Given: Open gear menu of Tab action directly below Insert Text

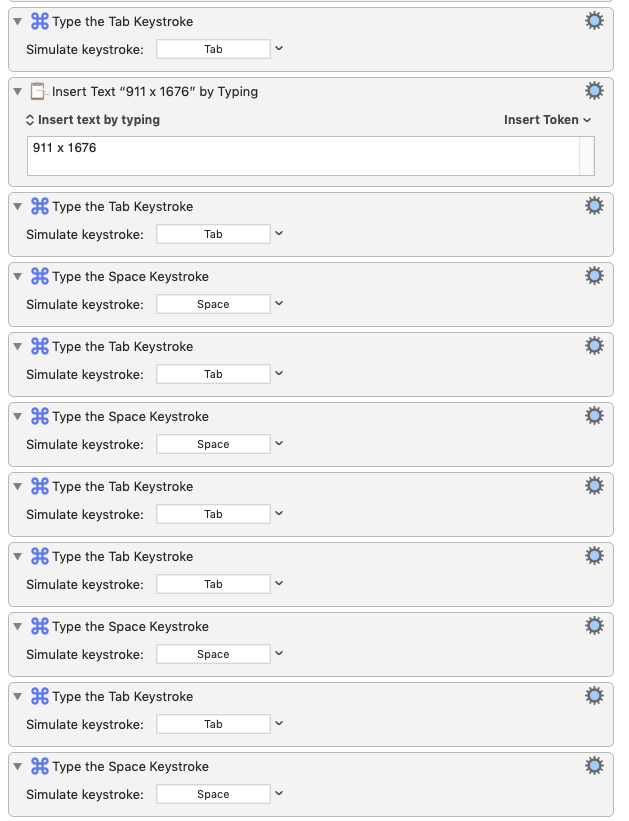Looking at the screenshot, I should click(x=594, y=206).
